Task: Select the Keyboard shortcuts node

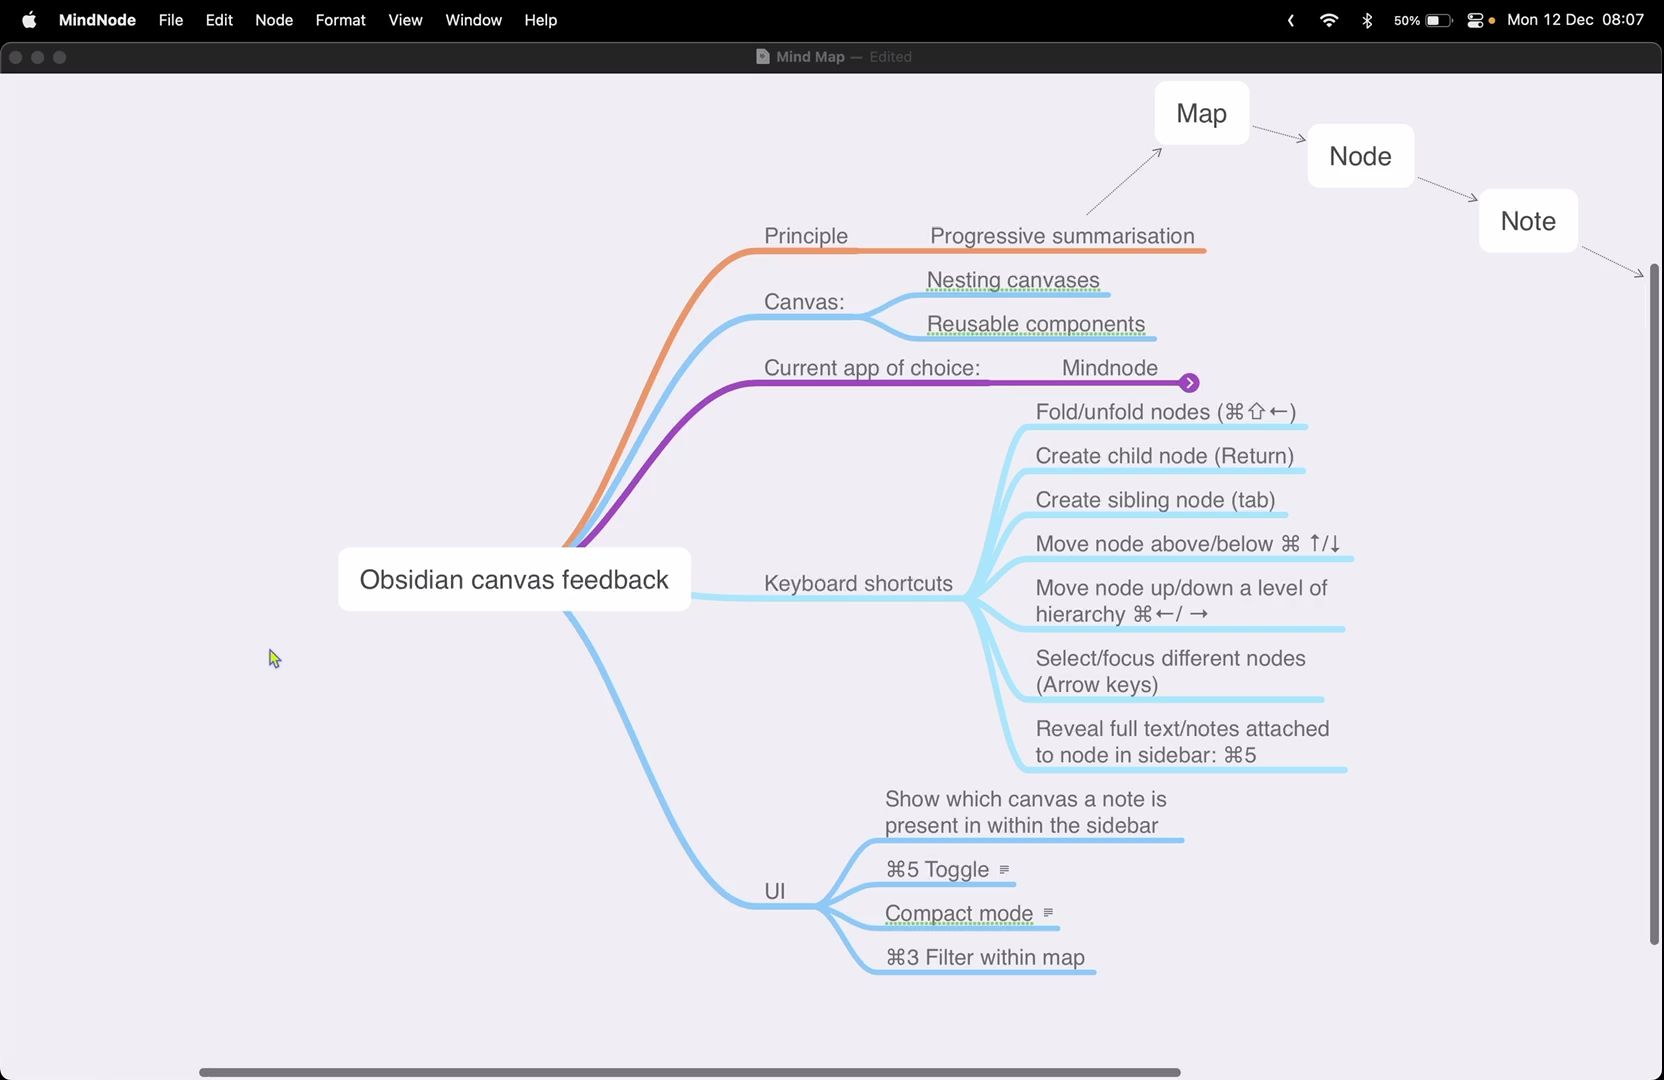Action: (858, 583)
